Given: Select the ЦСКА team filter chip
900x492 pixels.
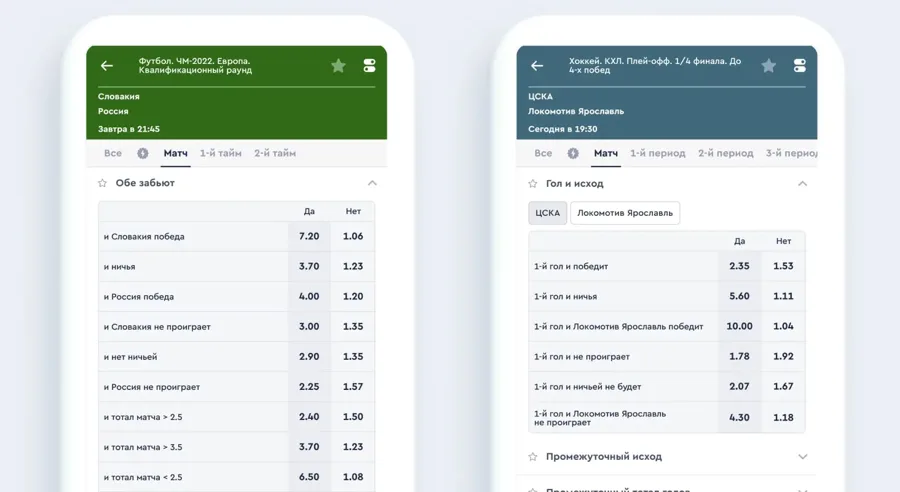Looking at the screenshot, I should tap(548, 213).
